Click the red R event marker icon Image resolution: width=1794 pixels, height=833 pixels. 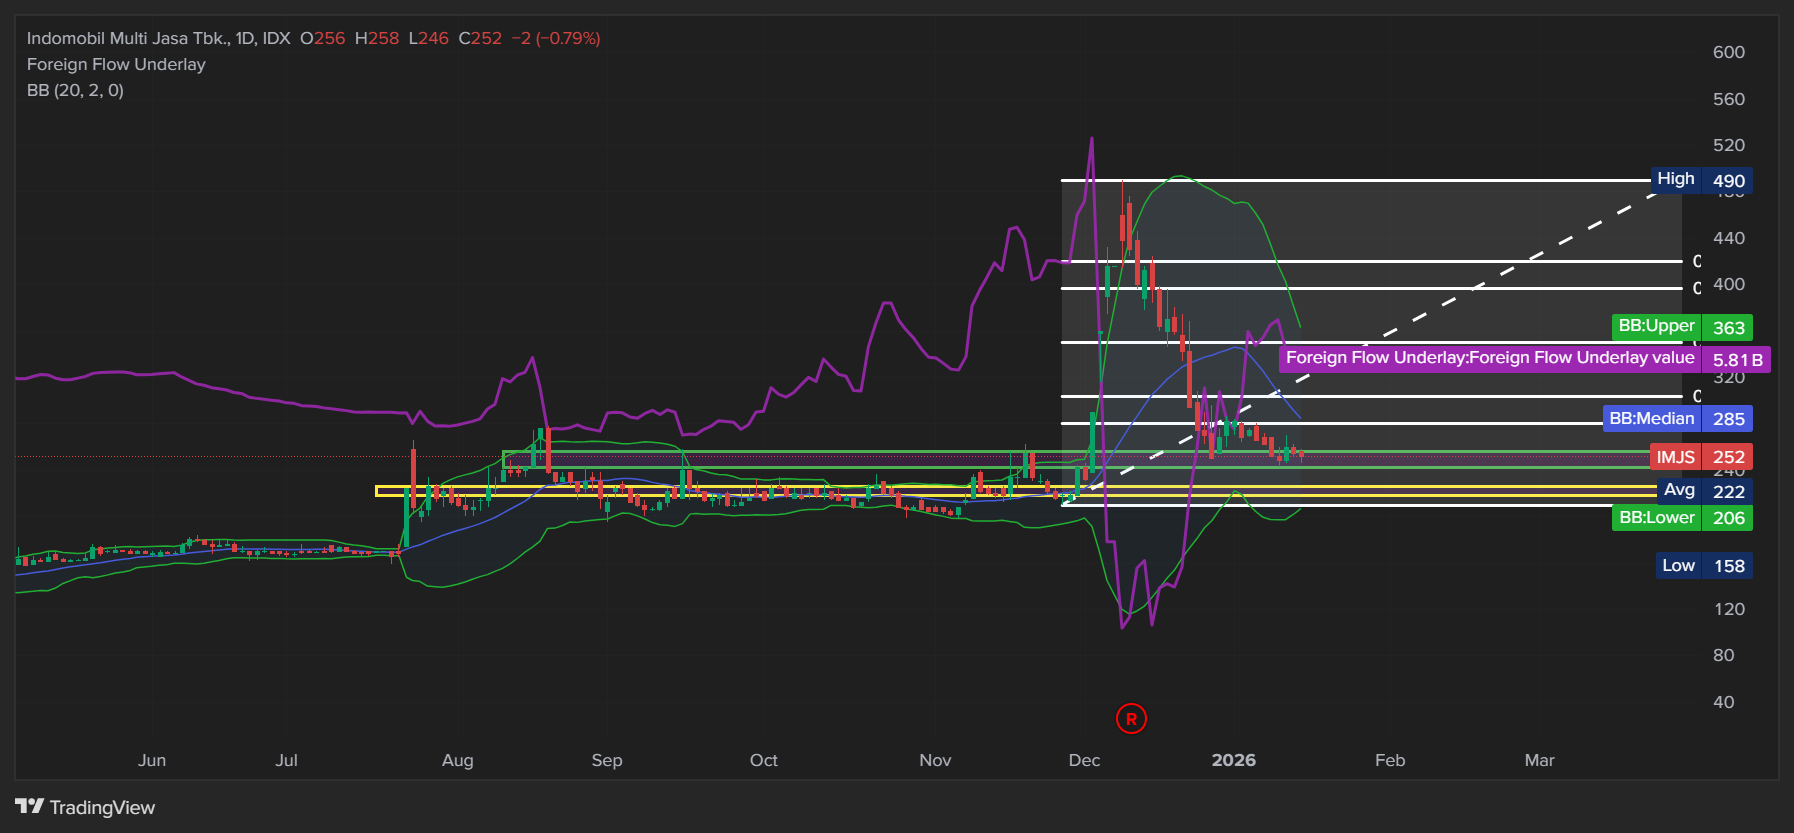[1131, 718]
